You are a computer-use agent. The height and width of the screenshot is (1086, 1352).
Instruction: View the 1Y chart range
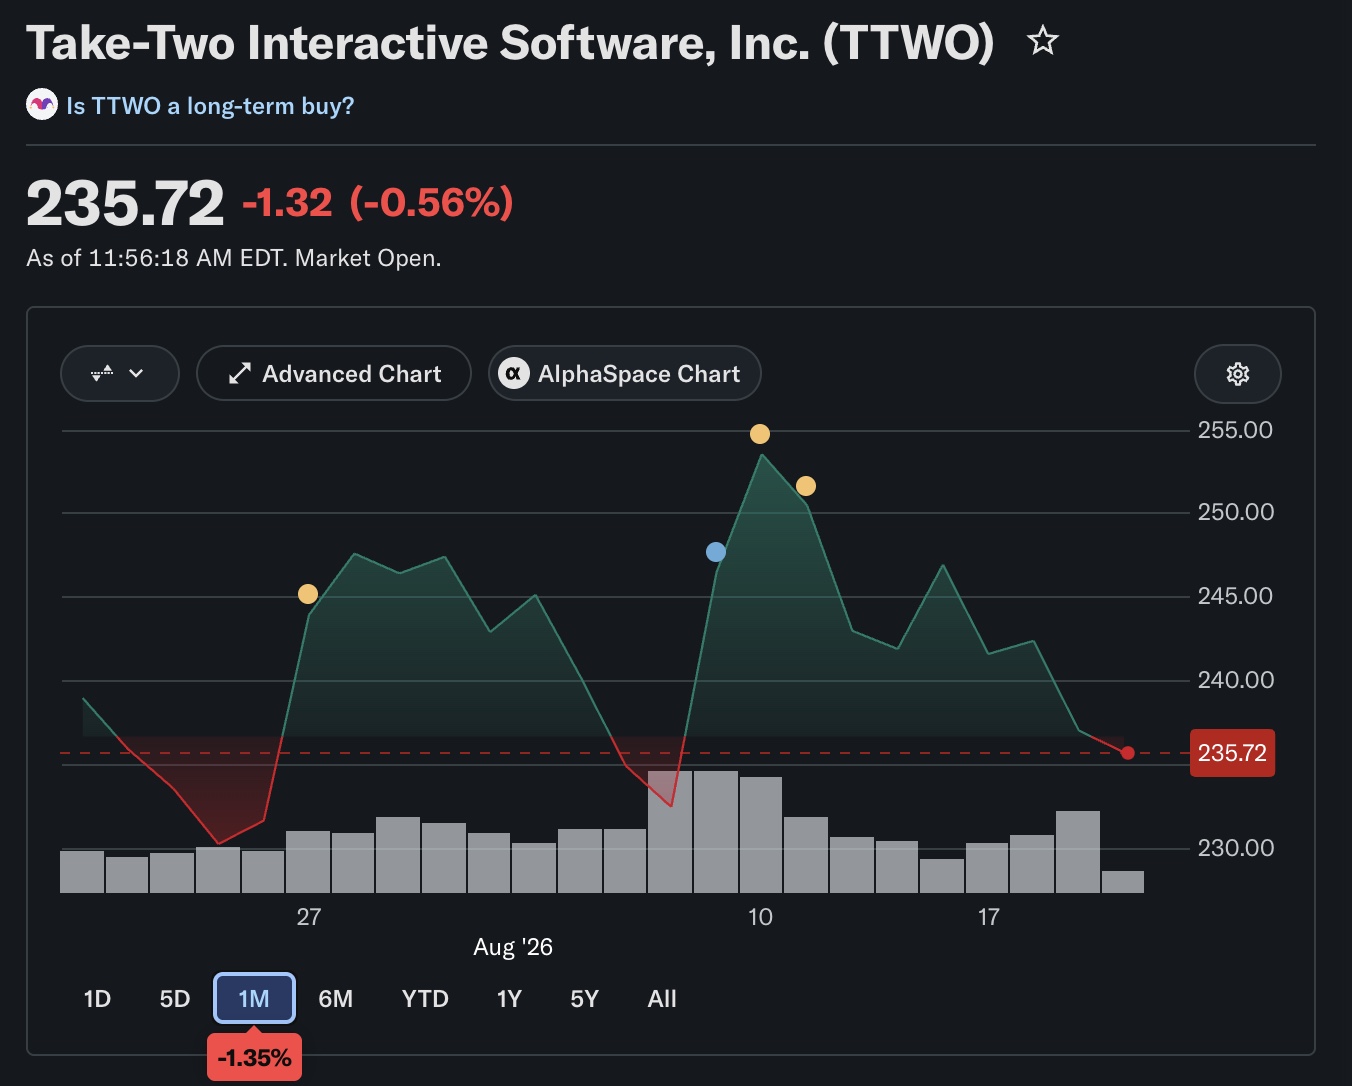pyautogui.click(x=509, y=999)
